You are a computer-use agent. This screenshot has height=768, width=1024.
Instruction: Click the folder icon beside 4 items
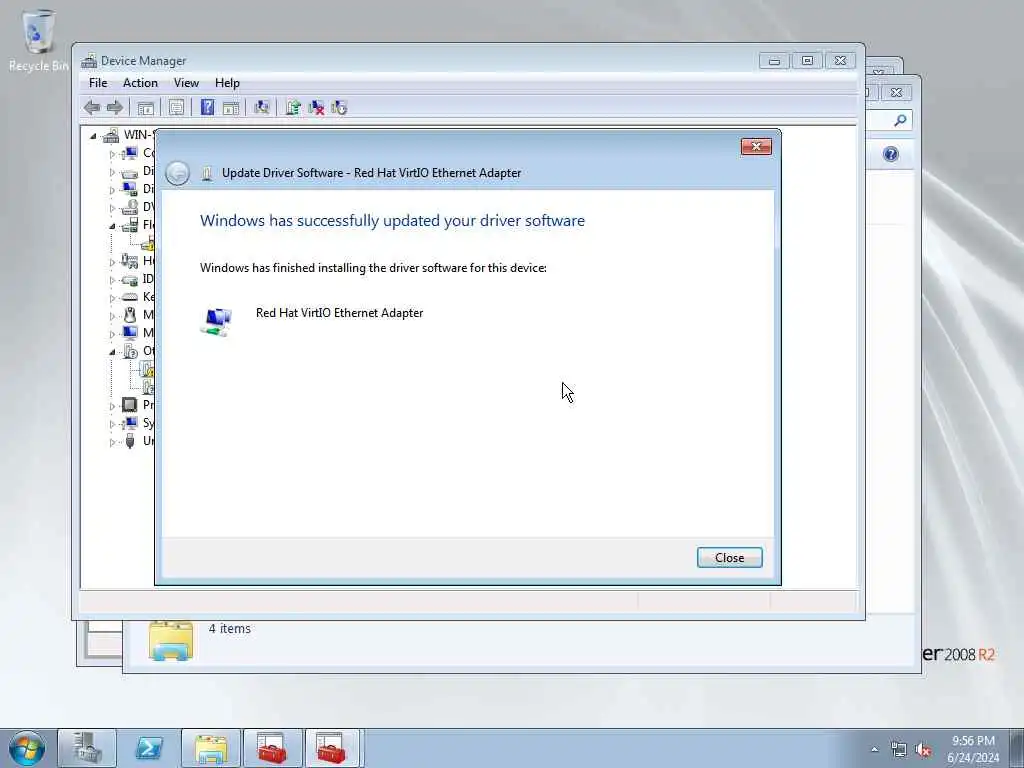(x=170, y=641)
